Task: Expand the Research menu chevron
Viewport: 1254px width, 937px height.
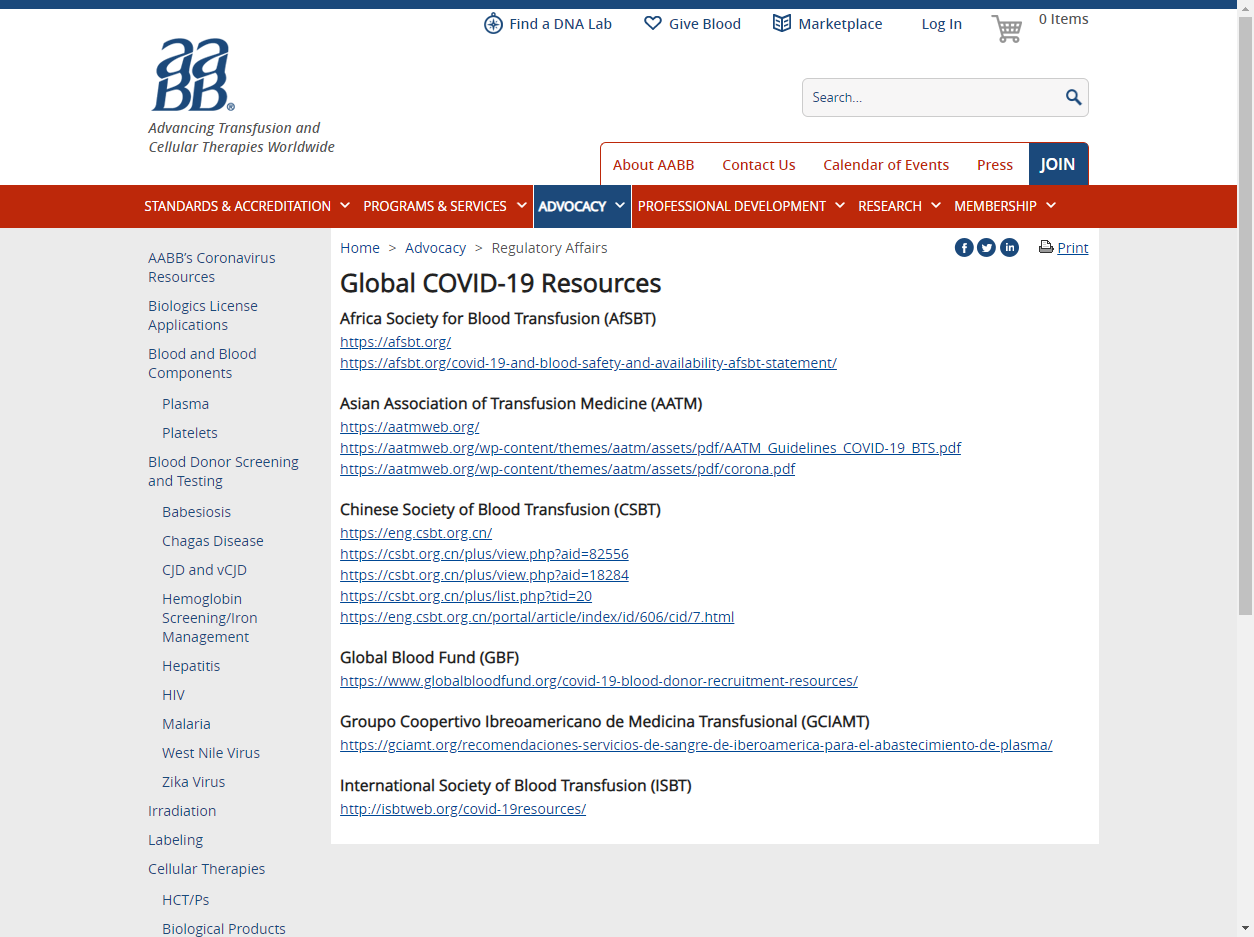Action: (936, 205)
